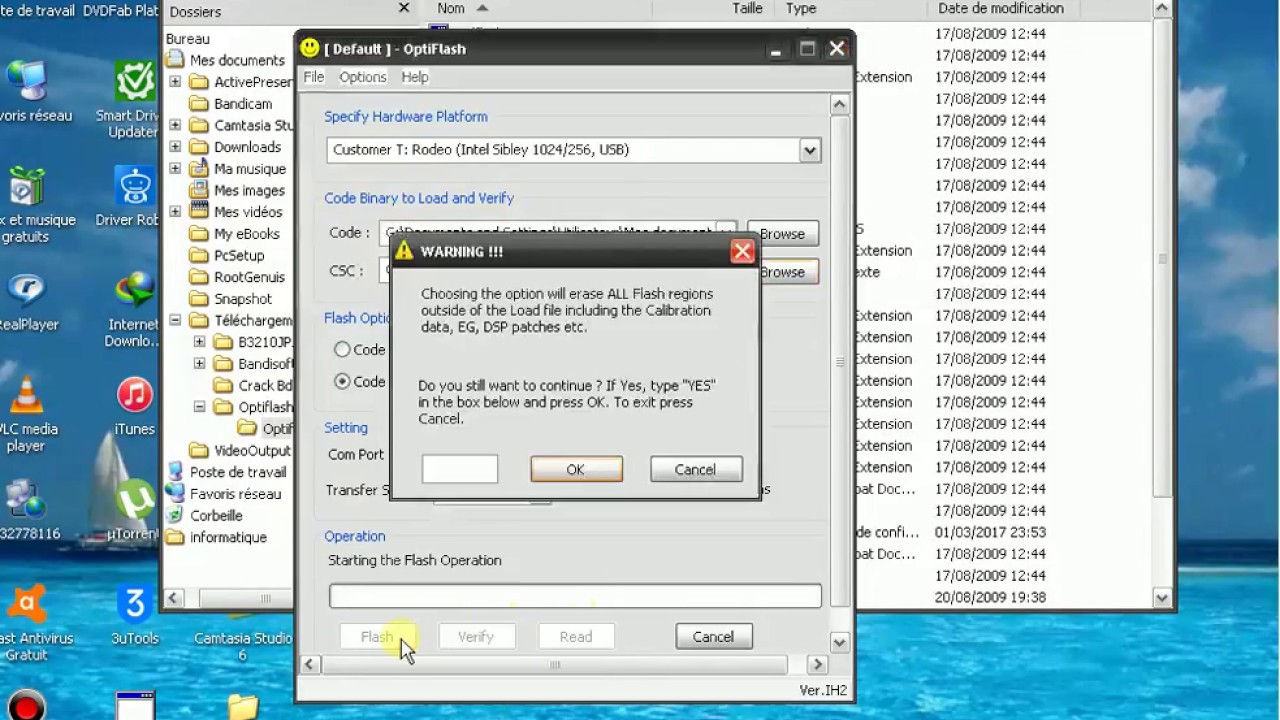The image size is (1280, 720).
Task: Collapse the Optiflash folder node
Action: tap(199, 407)
